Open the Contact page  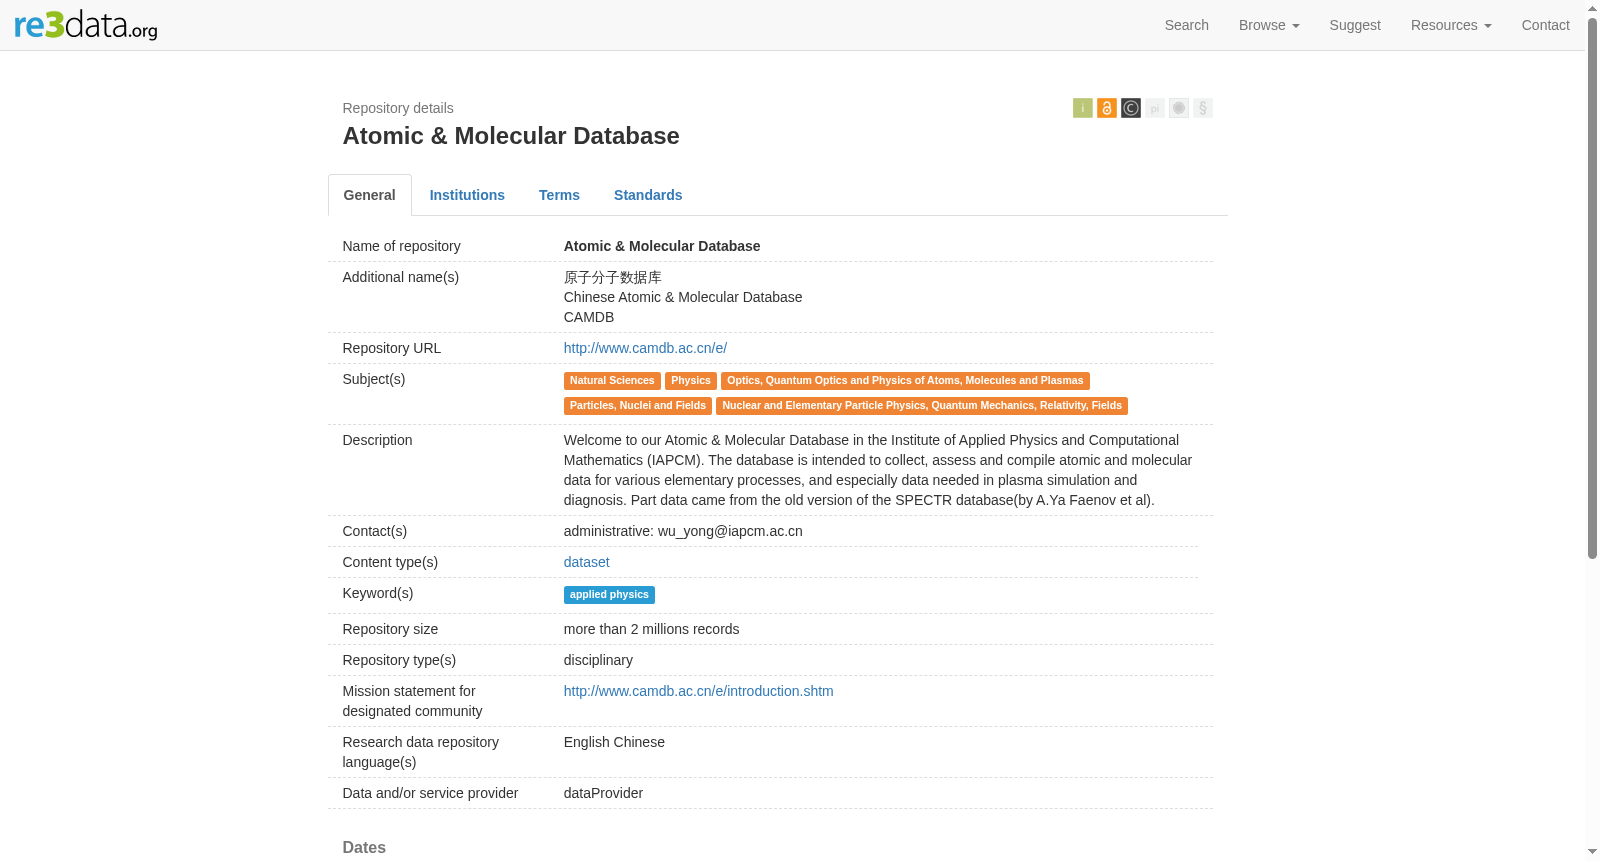click(x=1546, y=25)
